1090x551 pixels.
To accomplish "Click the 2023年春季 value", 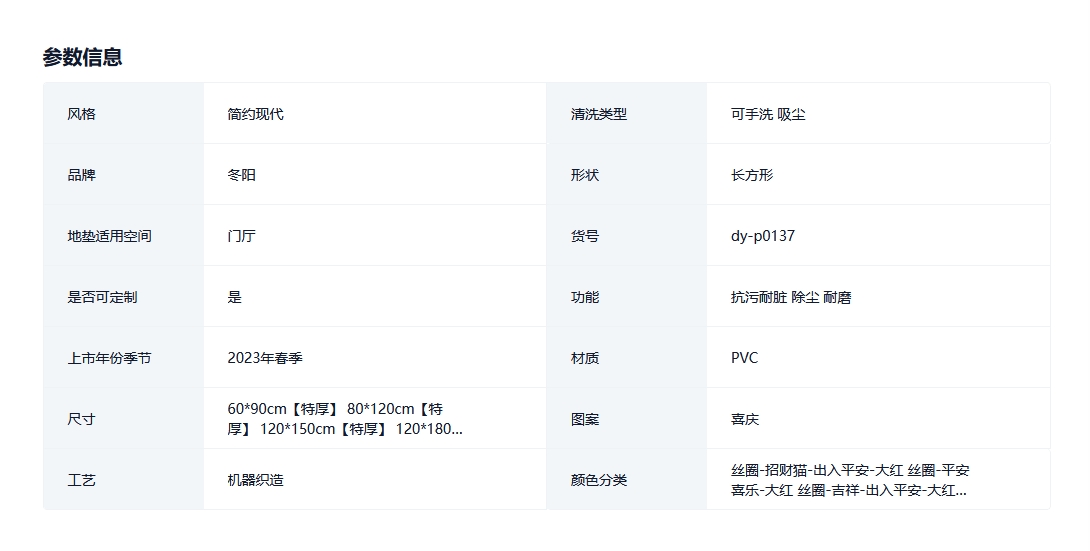I will tap(264, 358).
